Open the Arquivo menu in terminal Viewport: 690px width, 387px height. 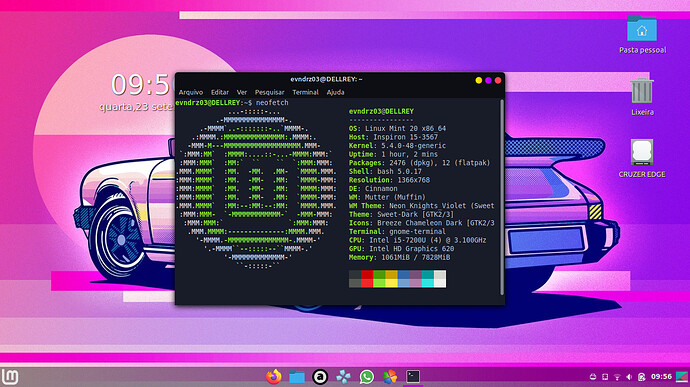click(191, 92)
